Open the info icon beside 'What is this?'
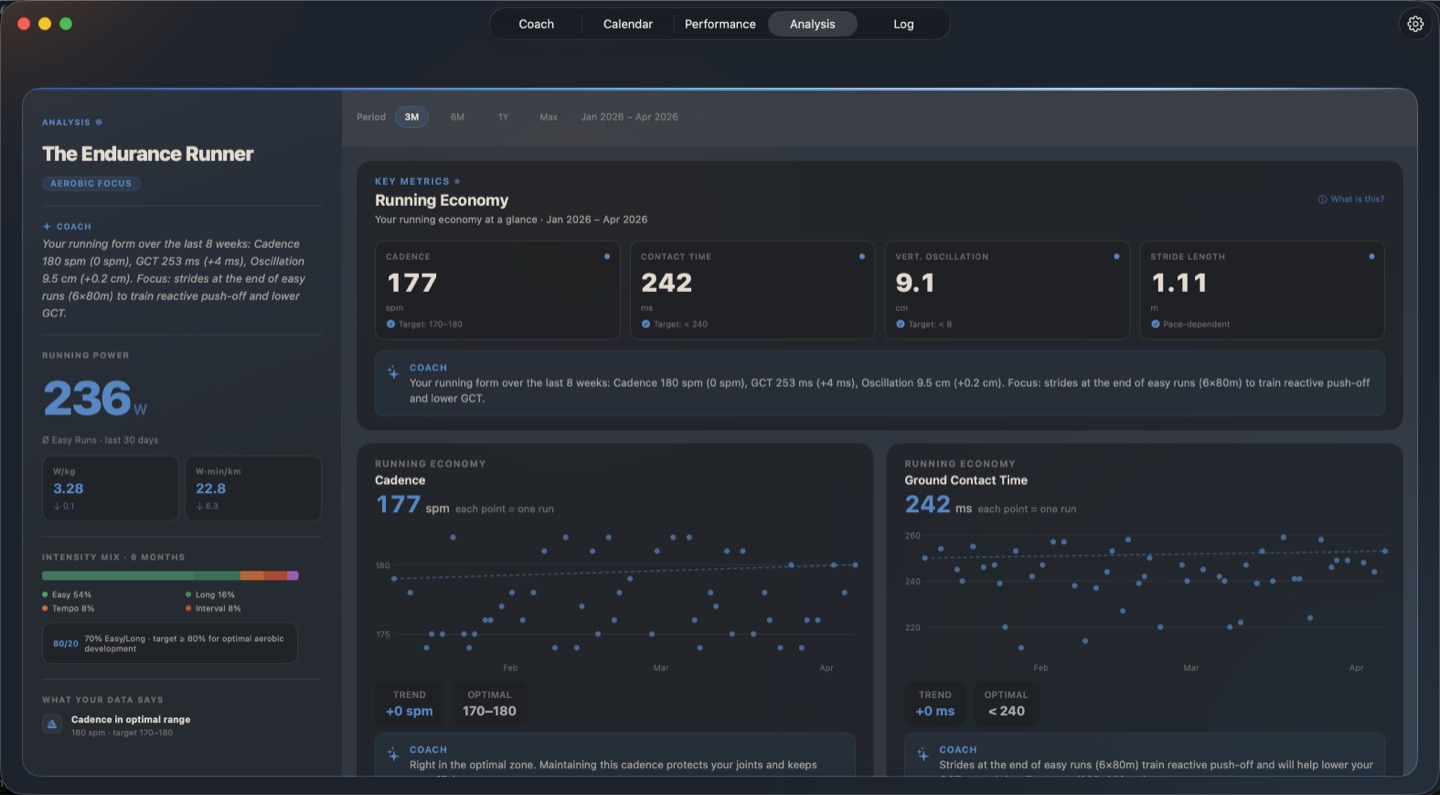 point(1321,199)
